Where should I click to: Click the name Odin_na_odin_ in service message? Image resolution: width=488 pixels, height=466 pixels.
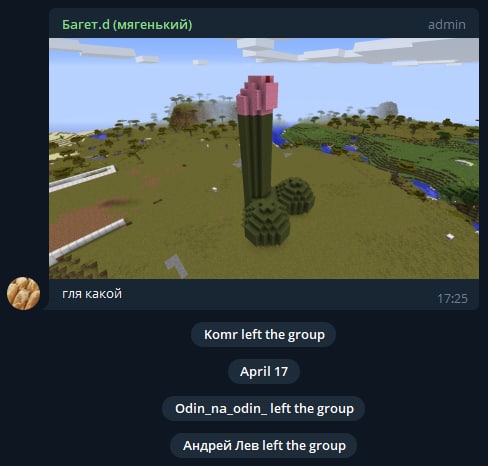point(221,408)
